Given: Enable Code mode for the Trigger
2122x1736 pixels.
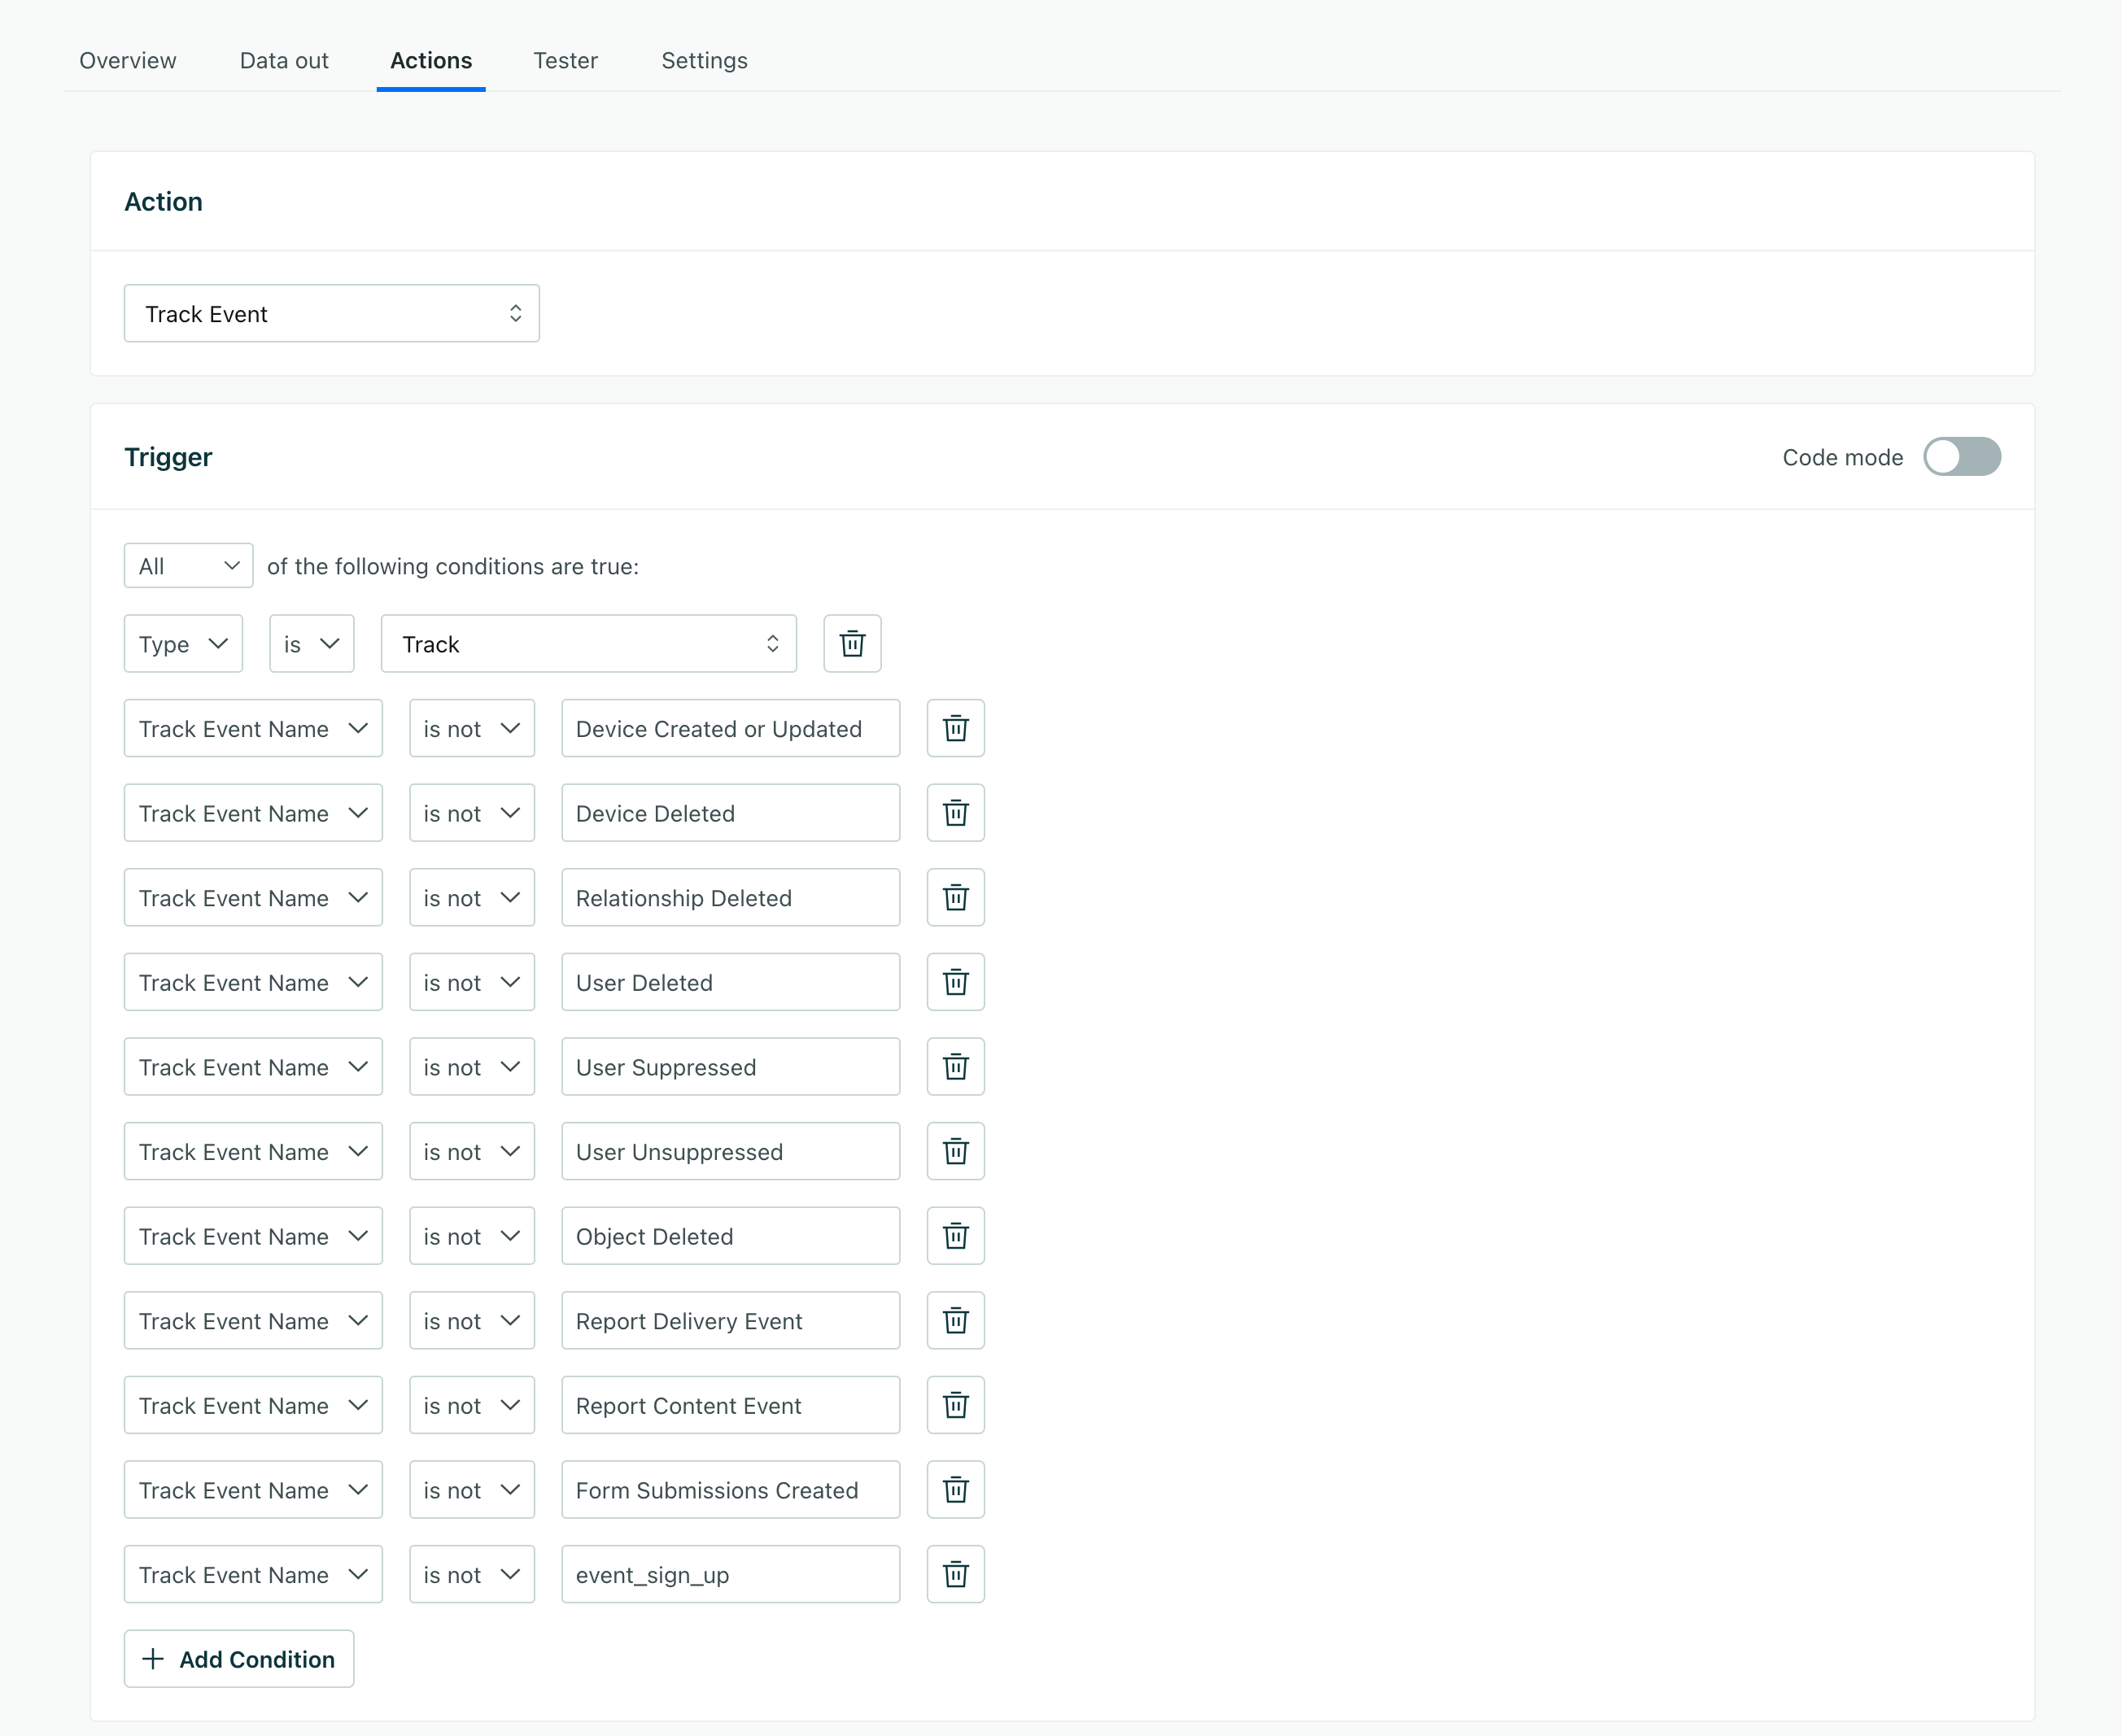Looking at the screenshot, I should [x=1962, y=457].
